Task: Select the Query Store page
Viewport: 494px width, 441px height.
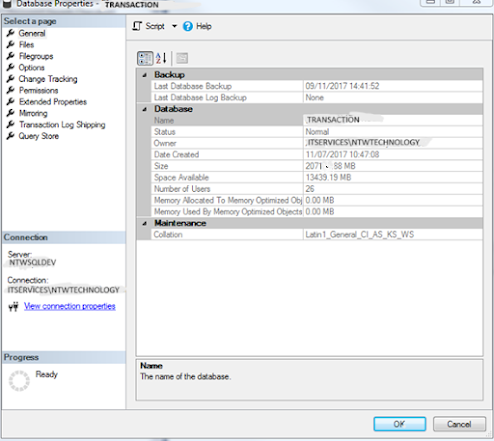Action: coord(39,136)
